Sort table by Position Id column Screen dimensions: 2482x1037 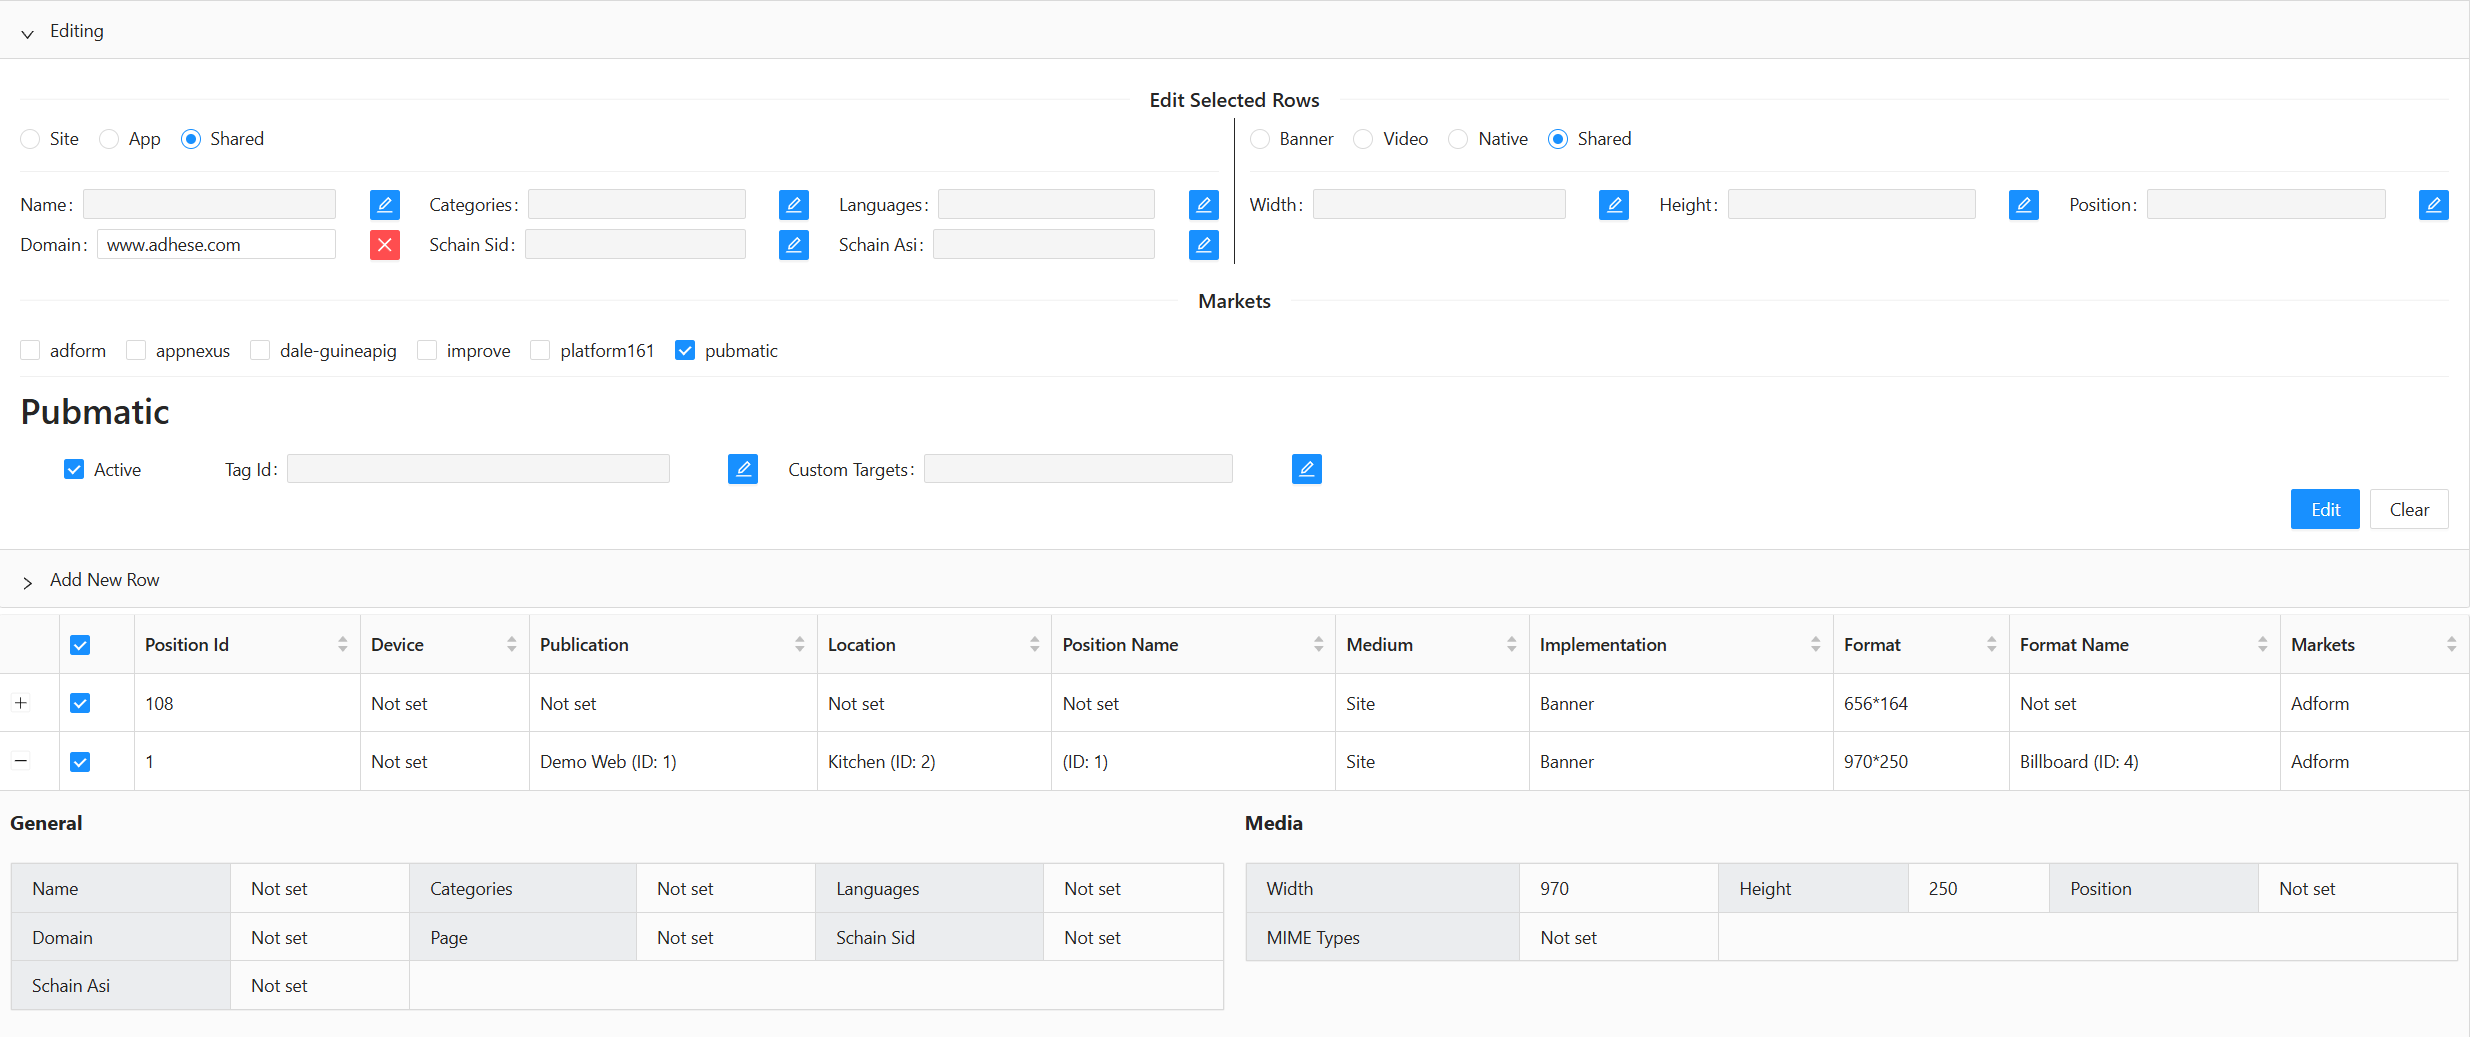[x=342, y=645]
